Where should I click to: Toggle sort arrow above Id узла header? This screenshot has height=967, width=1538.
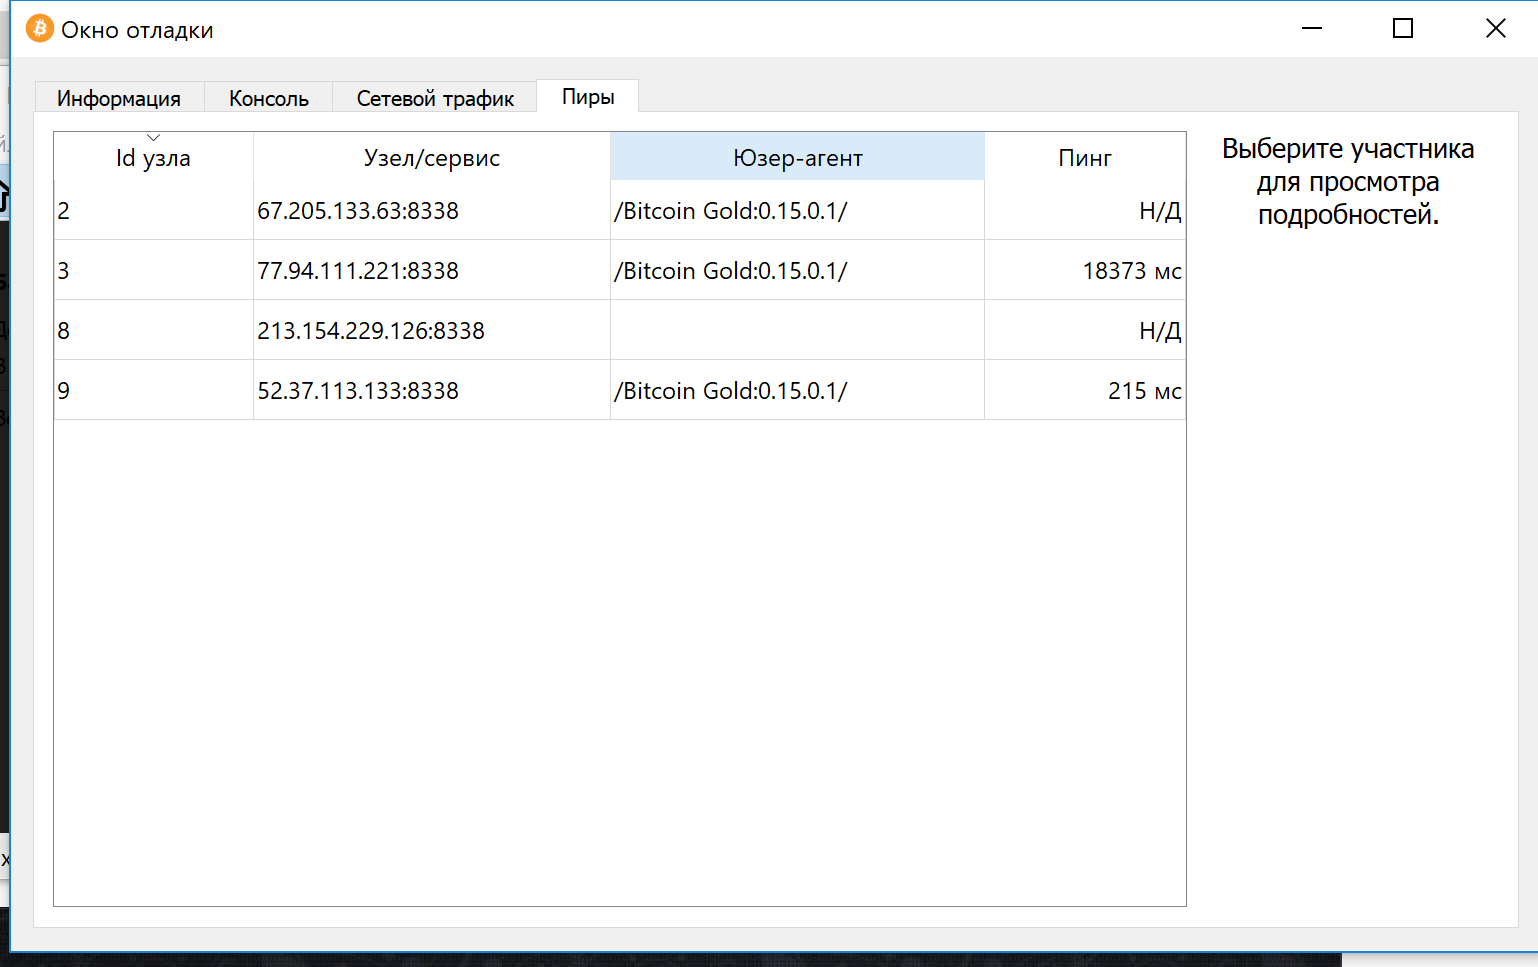pos(153,137)
